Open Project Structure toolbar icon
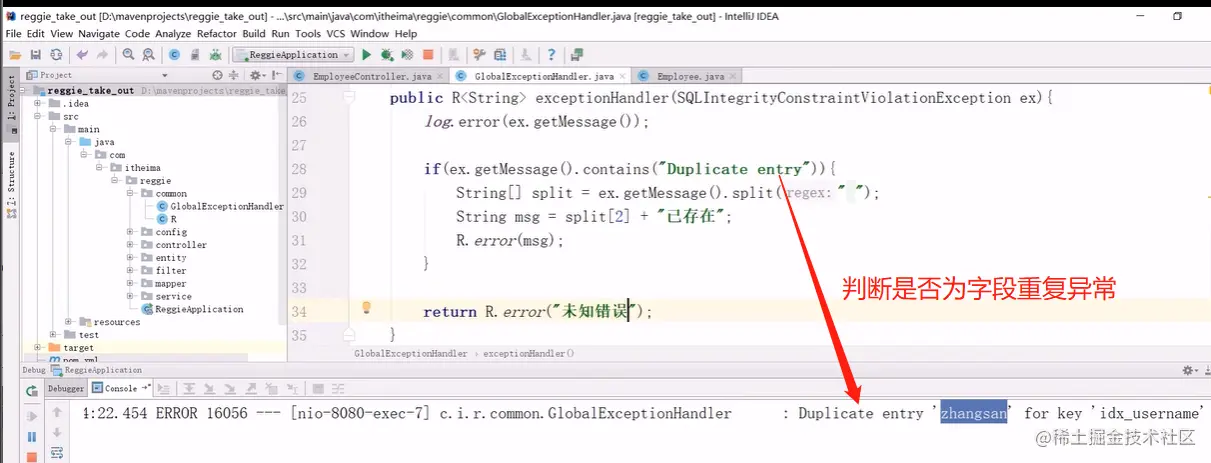This screenshot has width=1211, height=463. click(x=500, y=55)
